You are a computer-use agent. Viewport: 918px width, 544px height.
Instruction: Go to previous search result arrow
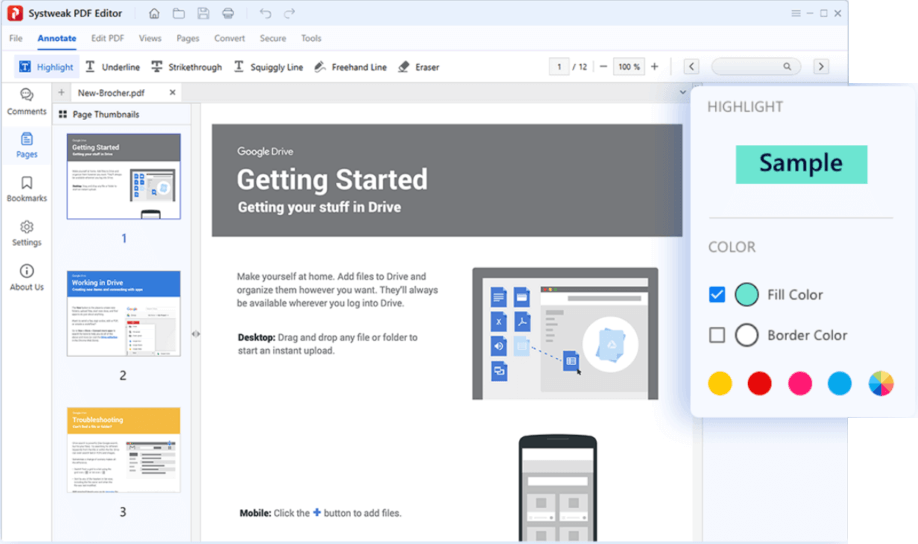691,67
